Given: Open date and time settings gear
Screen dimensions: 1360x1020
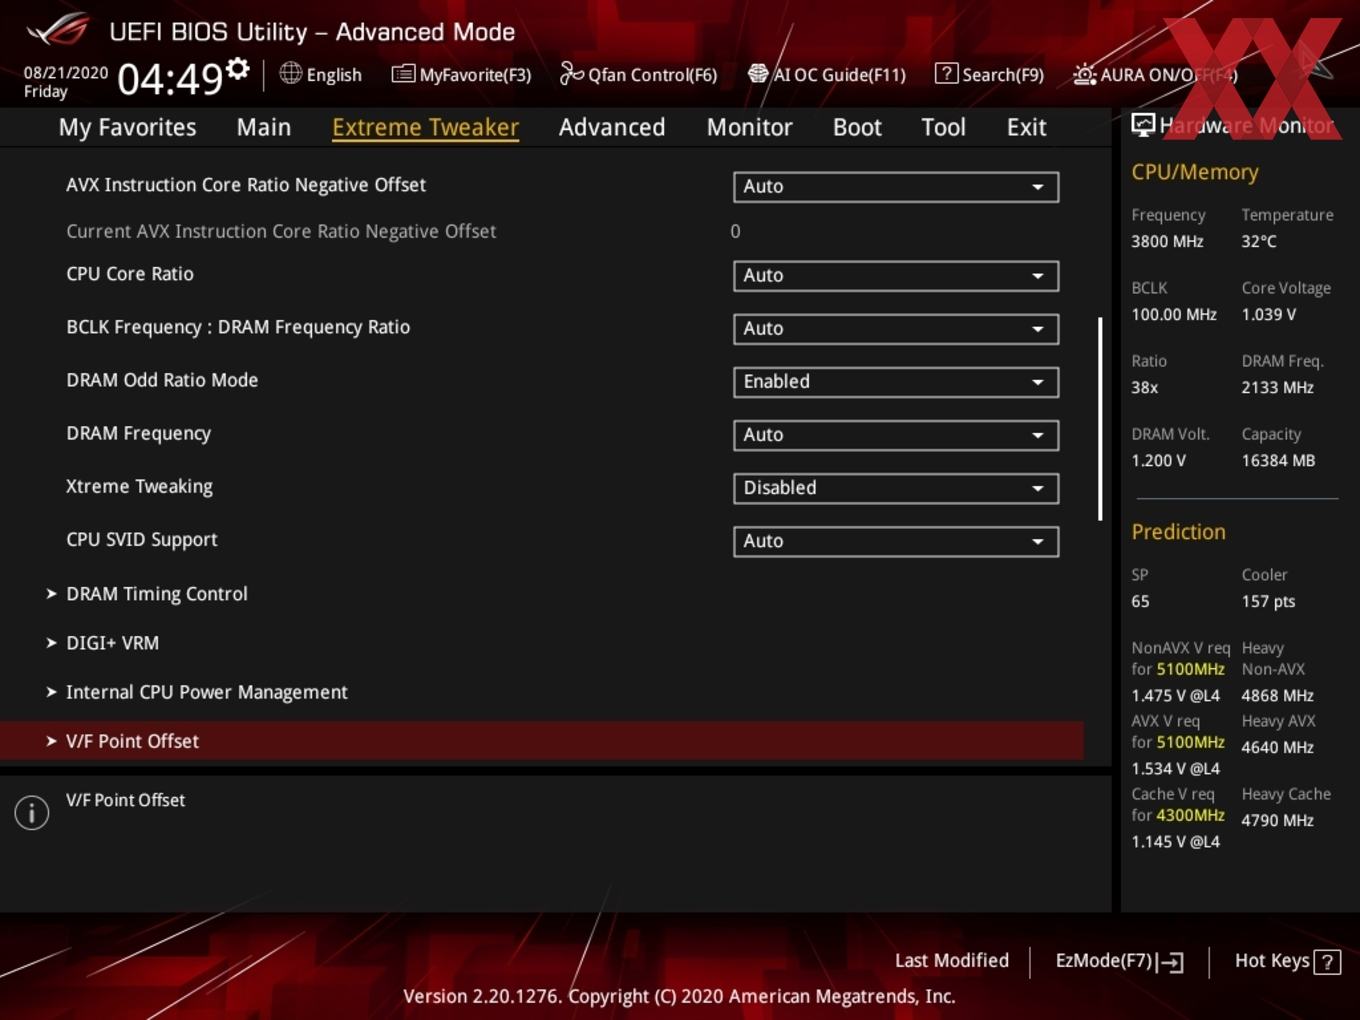Looking at the screenshot, I should [237, 68].
